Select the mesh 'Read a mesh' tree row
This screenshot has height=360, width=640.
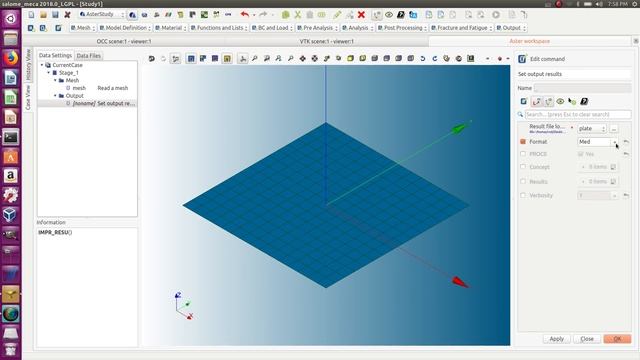pyautogui.click(x=87, y=88)
